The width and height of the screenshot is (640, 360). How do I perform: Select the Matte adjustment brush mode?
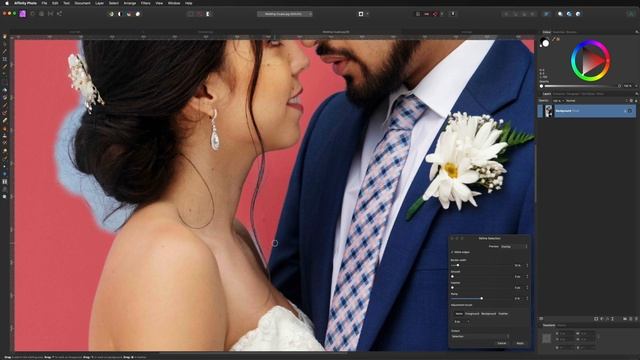[x=459, y=313]
